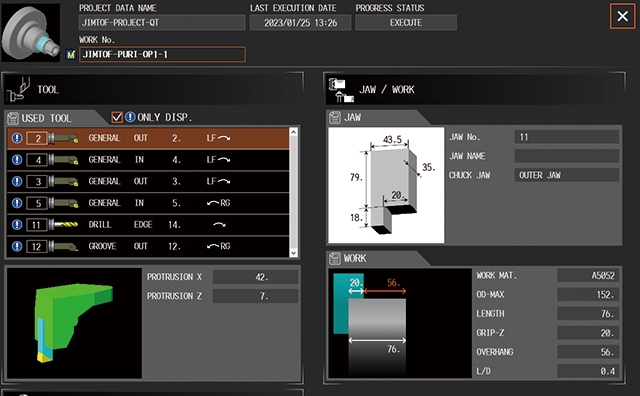The height and width of the screenshot is (396, 640).
Task: Click the blue info icon next to ONLY DISP.
Action: (130, 118)
